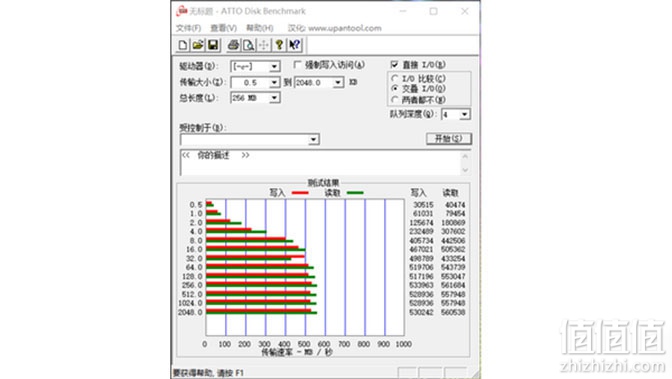Select the Neither radio button

(x=395, y=99)
